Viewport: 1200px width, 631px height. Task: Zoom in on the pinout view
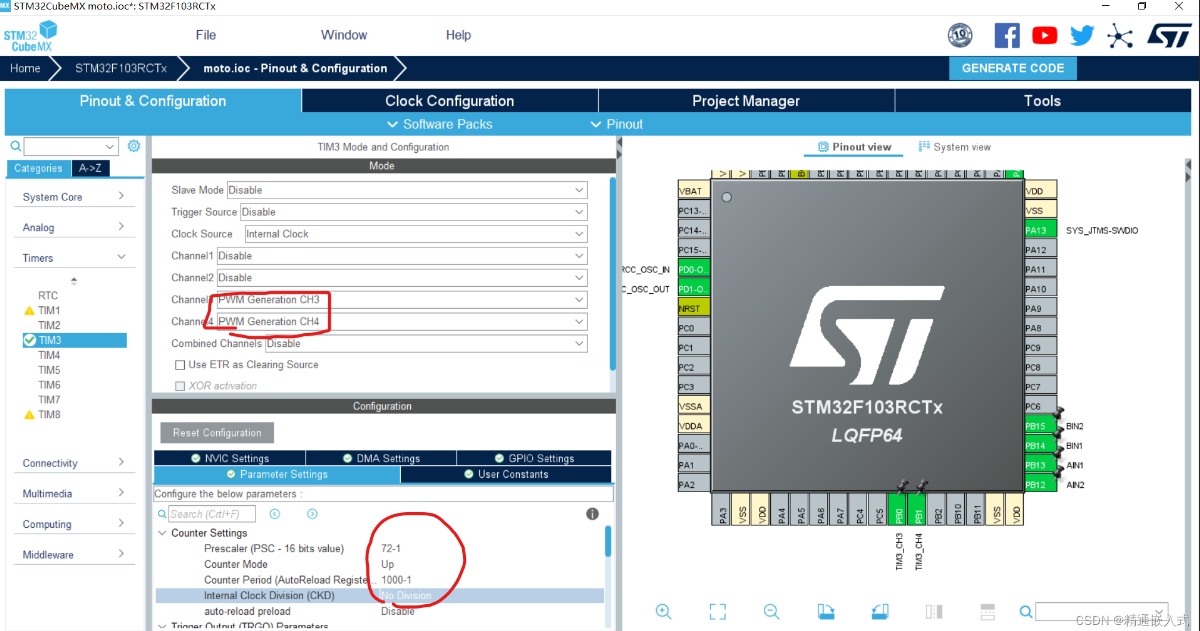point(663,611)
